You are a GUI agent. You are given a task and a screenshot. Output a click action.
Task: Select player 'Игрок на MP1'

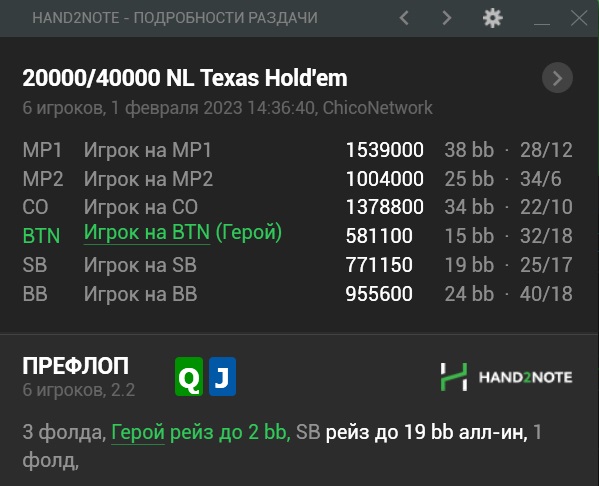pos(147,150)
